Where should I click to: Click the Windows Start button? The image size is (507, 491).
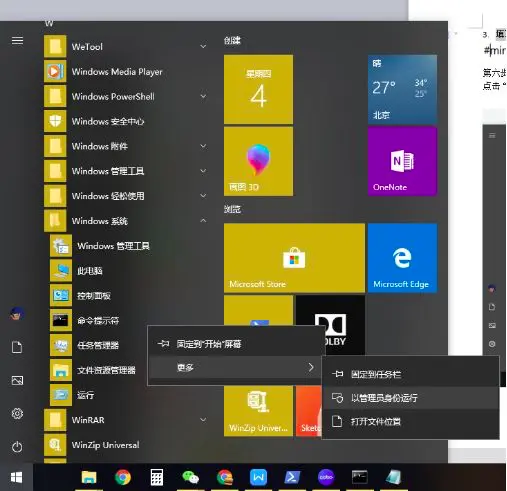(x=16, y=477)
